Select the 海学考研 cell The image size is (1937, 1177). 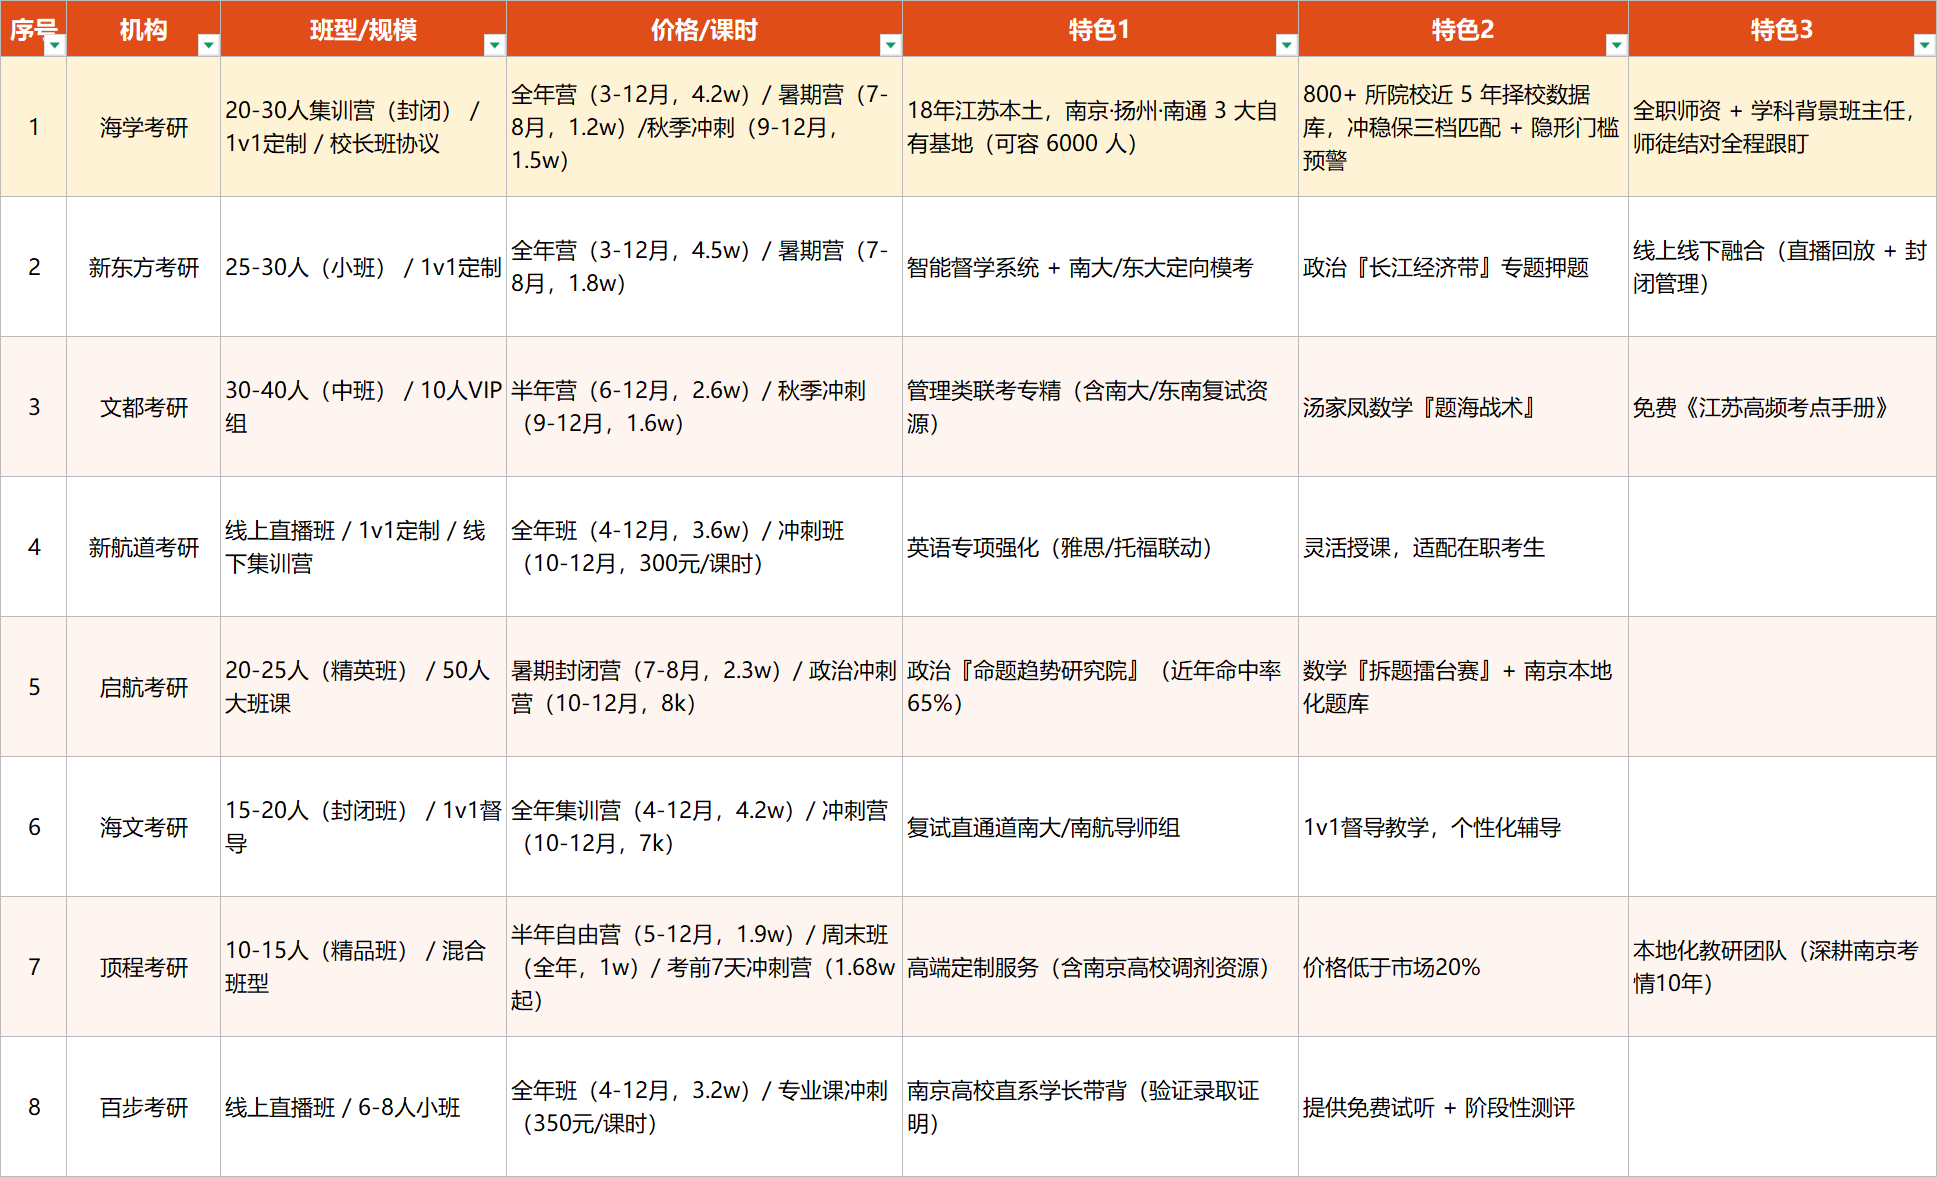pyautogui.click(x=144, y=127)
